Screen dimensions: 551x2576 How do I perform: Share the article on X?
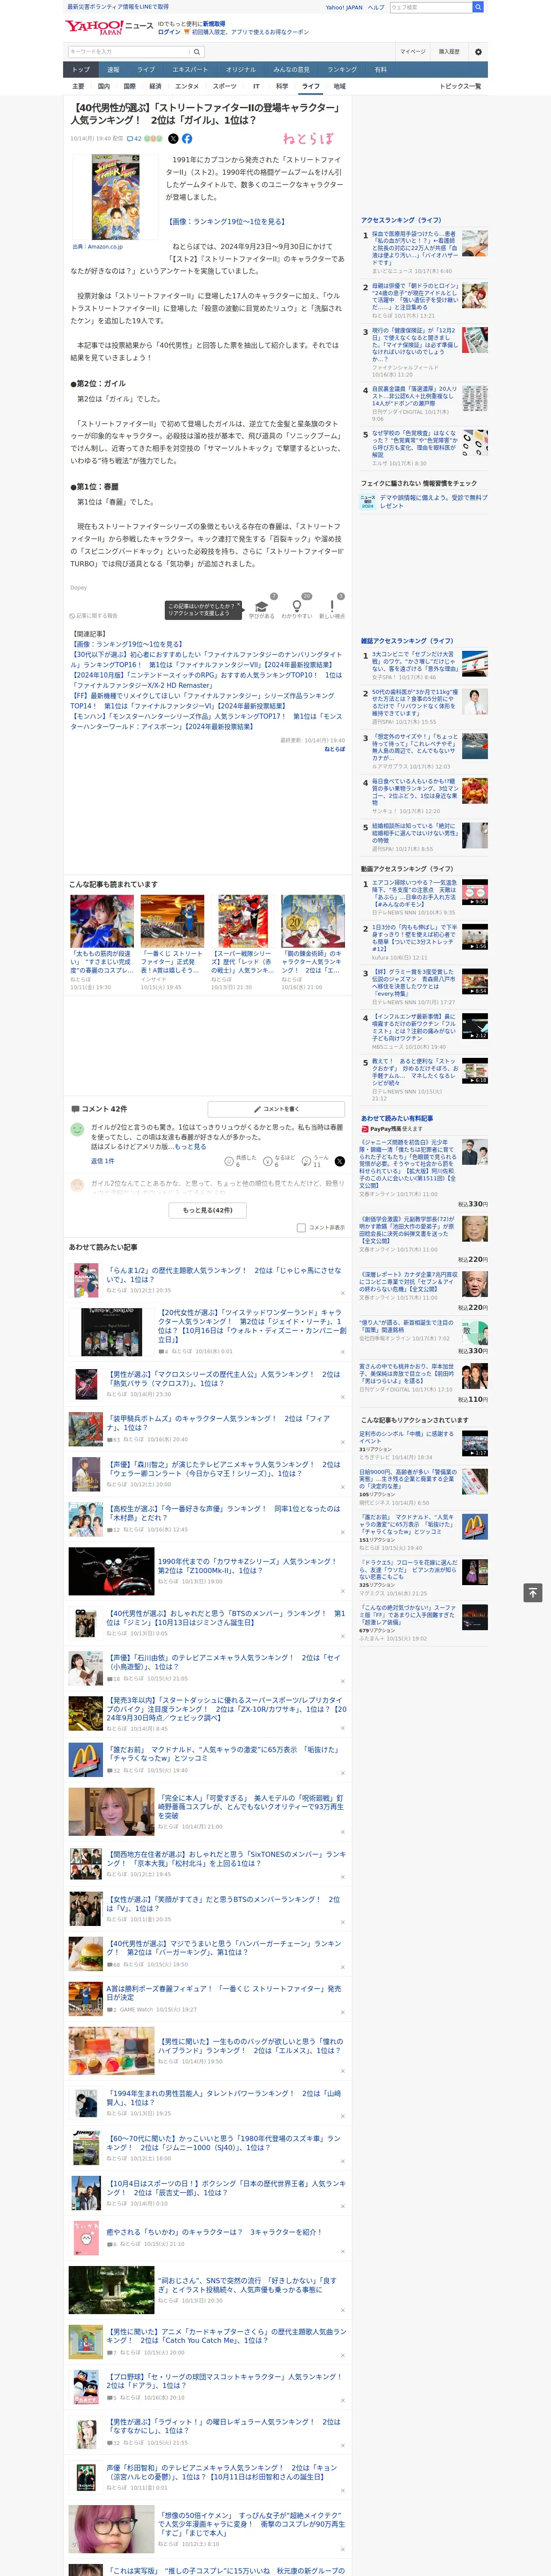click(173, 139)
